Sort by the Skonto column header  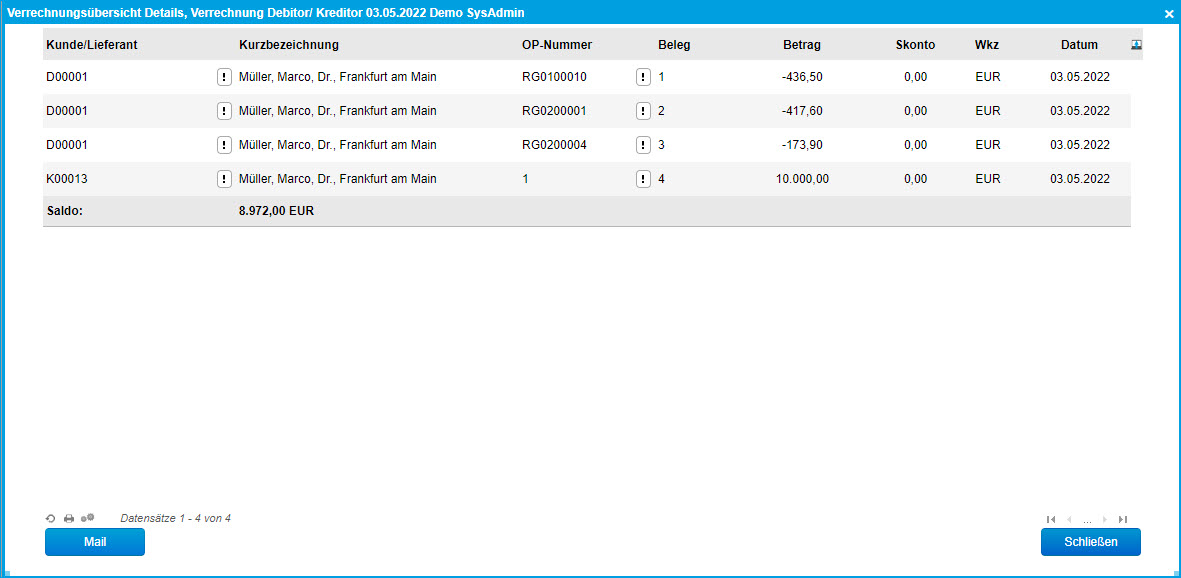point(915,44)
